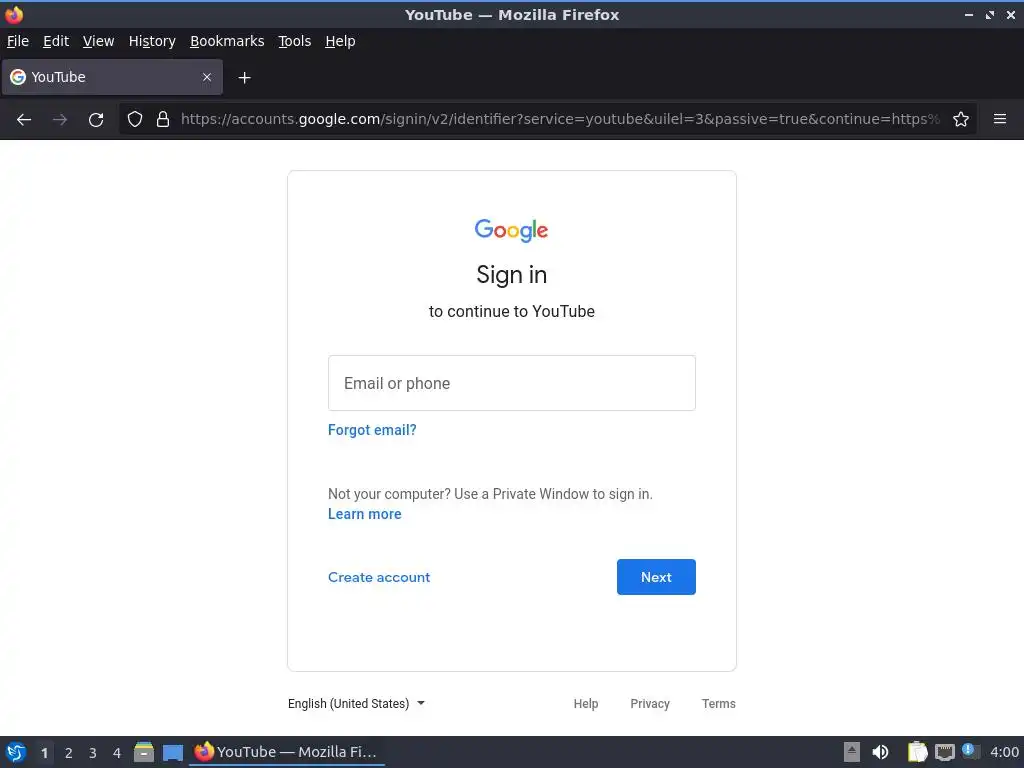Screen dimensions: 1024x768
Task: View site security via padlock icon
Action: [163, 119]
